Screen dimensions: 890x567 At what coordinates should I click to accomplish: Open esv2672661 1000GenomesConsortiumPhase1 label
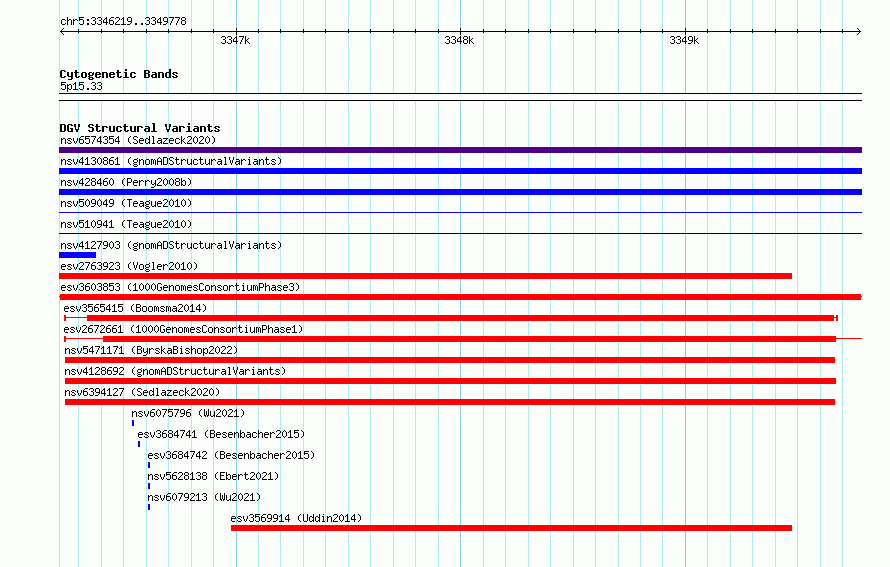pyautogui.click(x=183, y=329)
